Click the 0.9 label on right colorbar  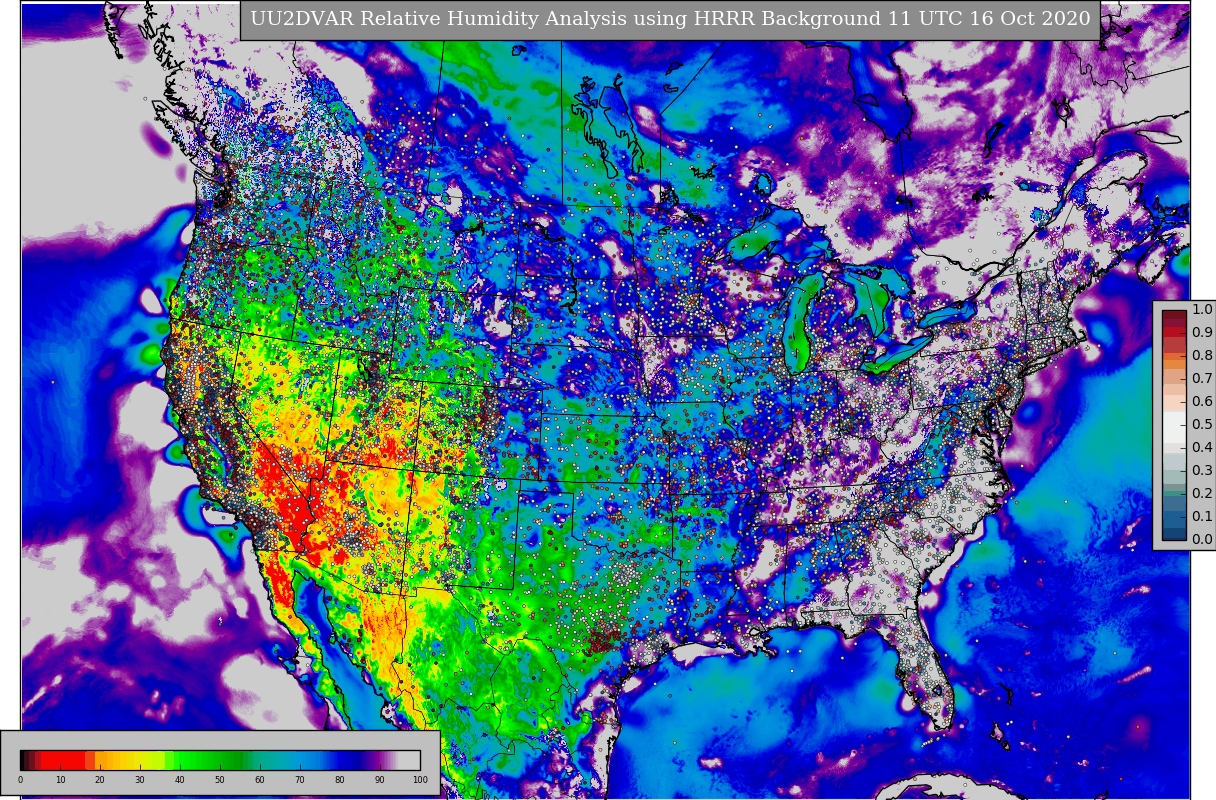pyautogui.click(x=1201, y=333)
